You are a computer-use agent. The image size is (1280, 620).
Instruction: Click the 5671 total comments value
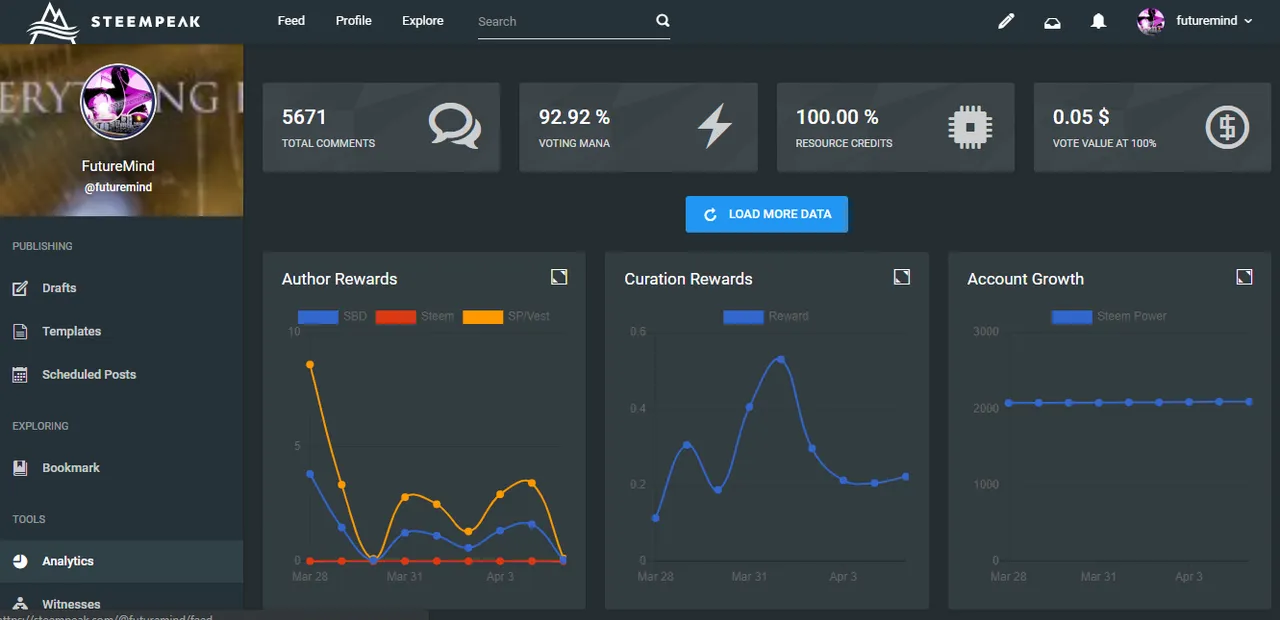coord(304,117)
